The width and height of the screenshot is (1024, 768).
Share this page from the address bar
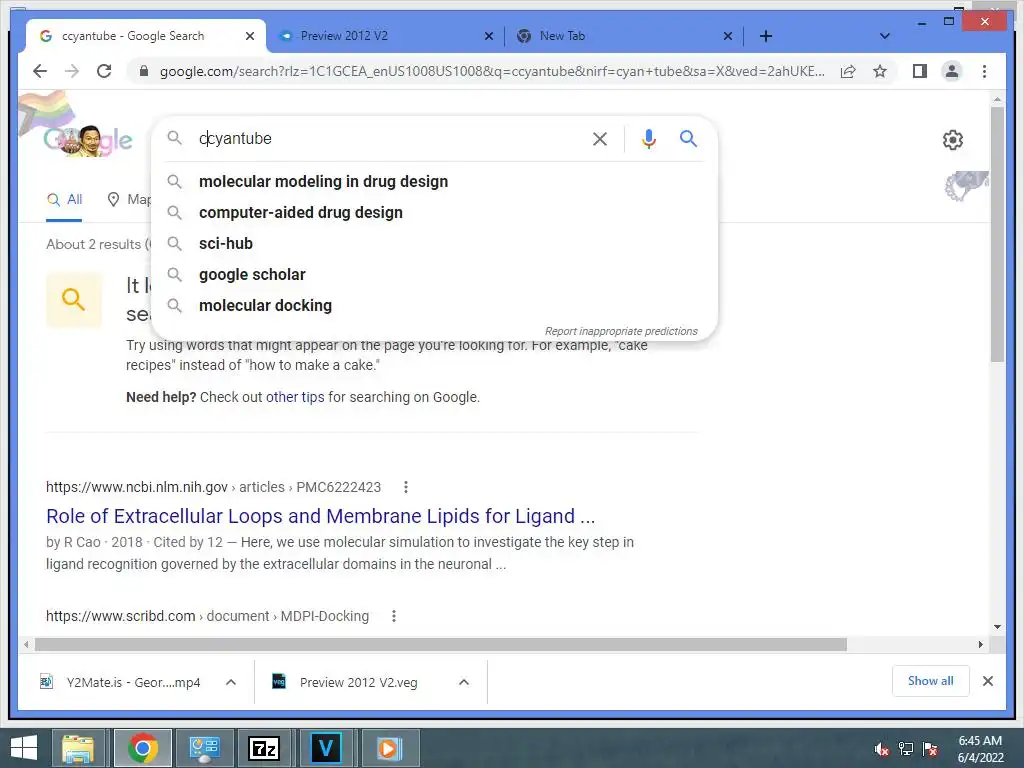coord(848,71)
